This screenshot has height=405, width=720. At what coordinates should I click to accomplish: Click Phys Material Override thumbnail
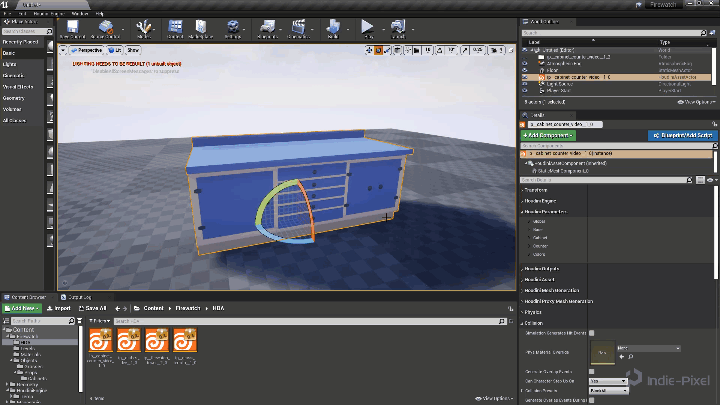tap(602, 352)
